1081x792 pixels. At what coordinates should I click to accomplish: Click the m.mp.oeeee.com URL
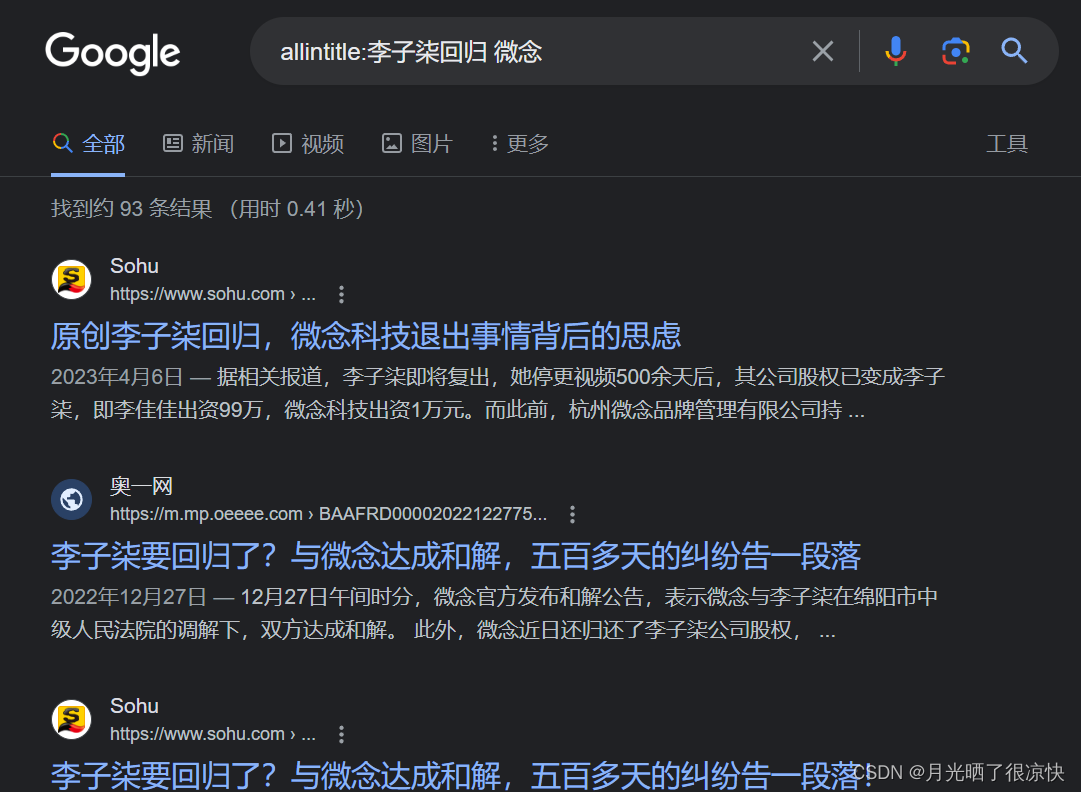tap(328, 514)
